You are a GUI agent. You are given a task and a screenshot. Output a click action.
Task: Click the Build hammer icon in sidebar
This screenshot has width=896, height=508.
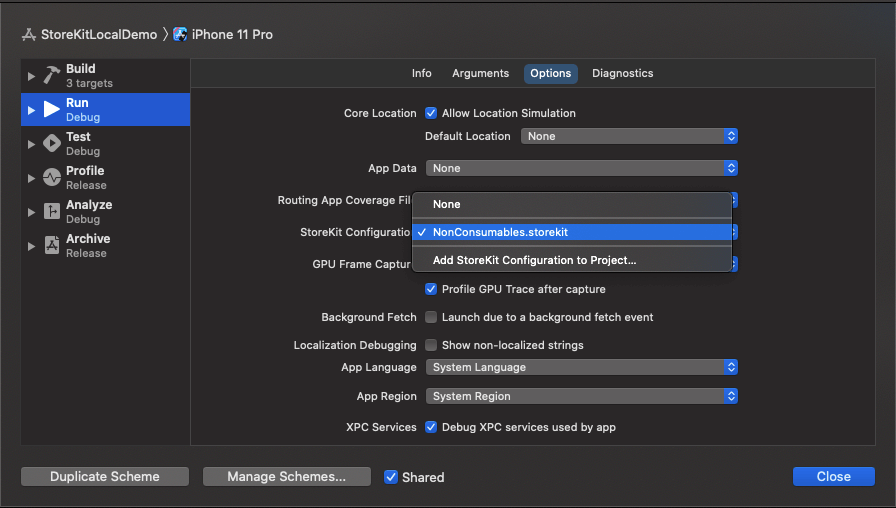pos(52,76)
